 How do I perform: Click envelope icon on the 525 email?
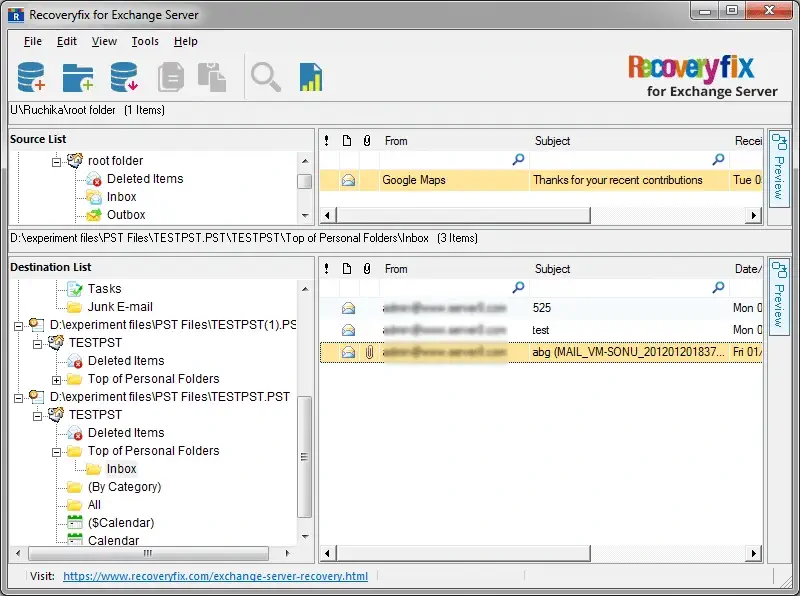coord(348,308)
